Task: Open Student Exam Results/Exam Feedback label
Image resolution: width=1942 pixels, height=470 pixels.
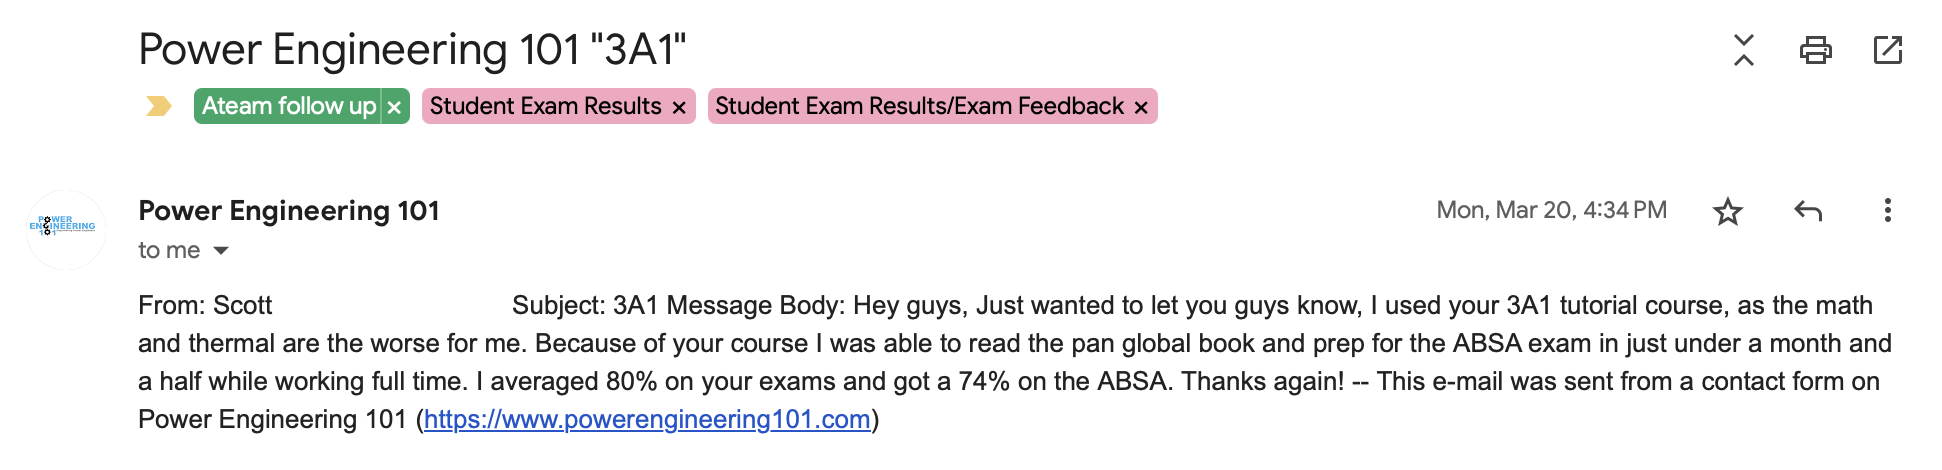Action: click(x=919, y=106)
